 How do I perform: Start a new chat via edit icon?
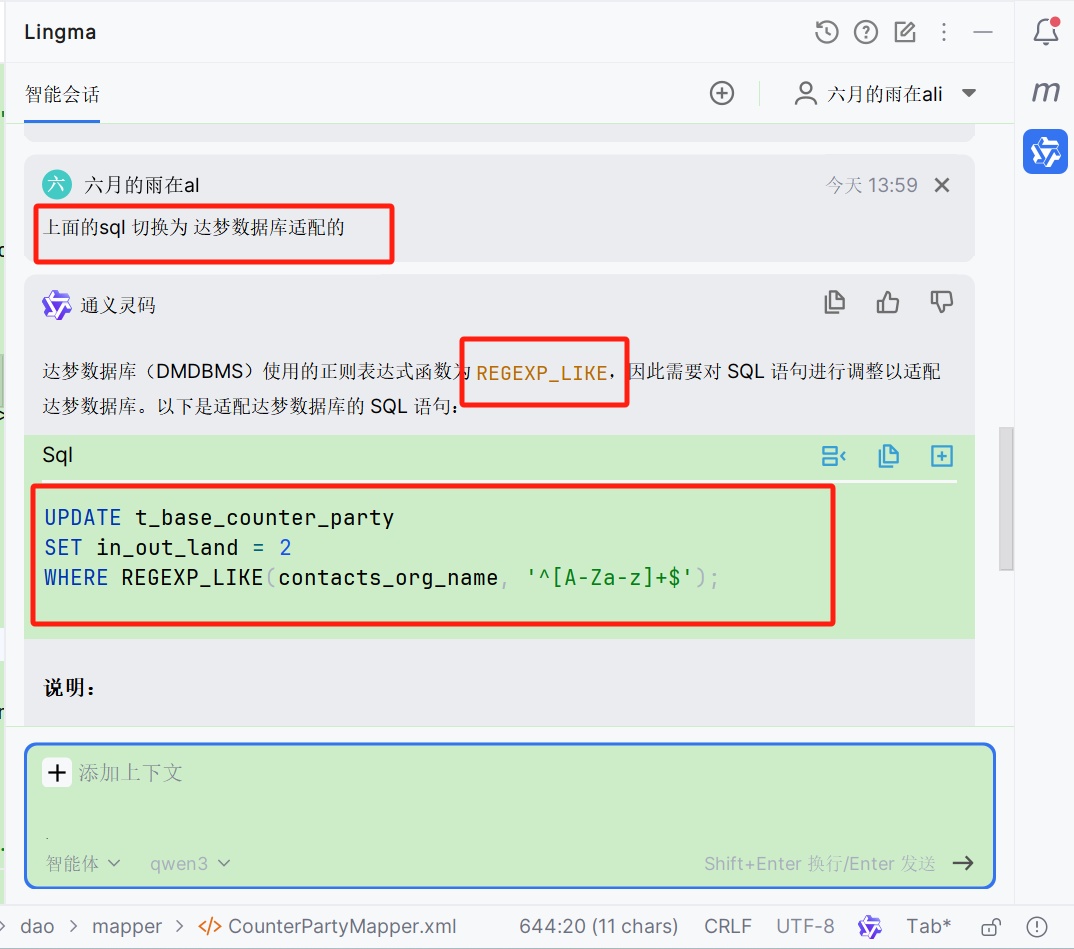tap(904, 32)
